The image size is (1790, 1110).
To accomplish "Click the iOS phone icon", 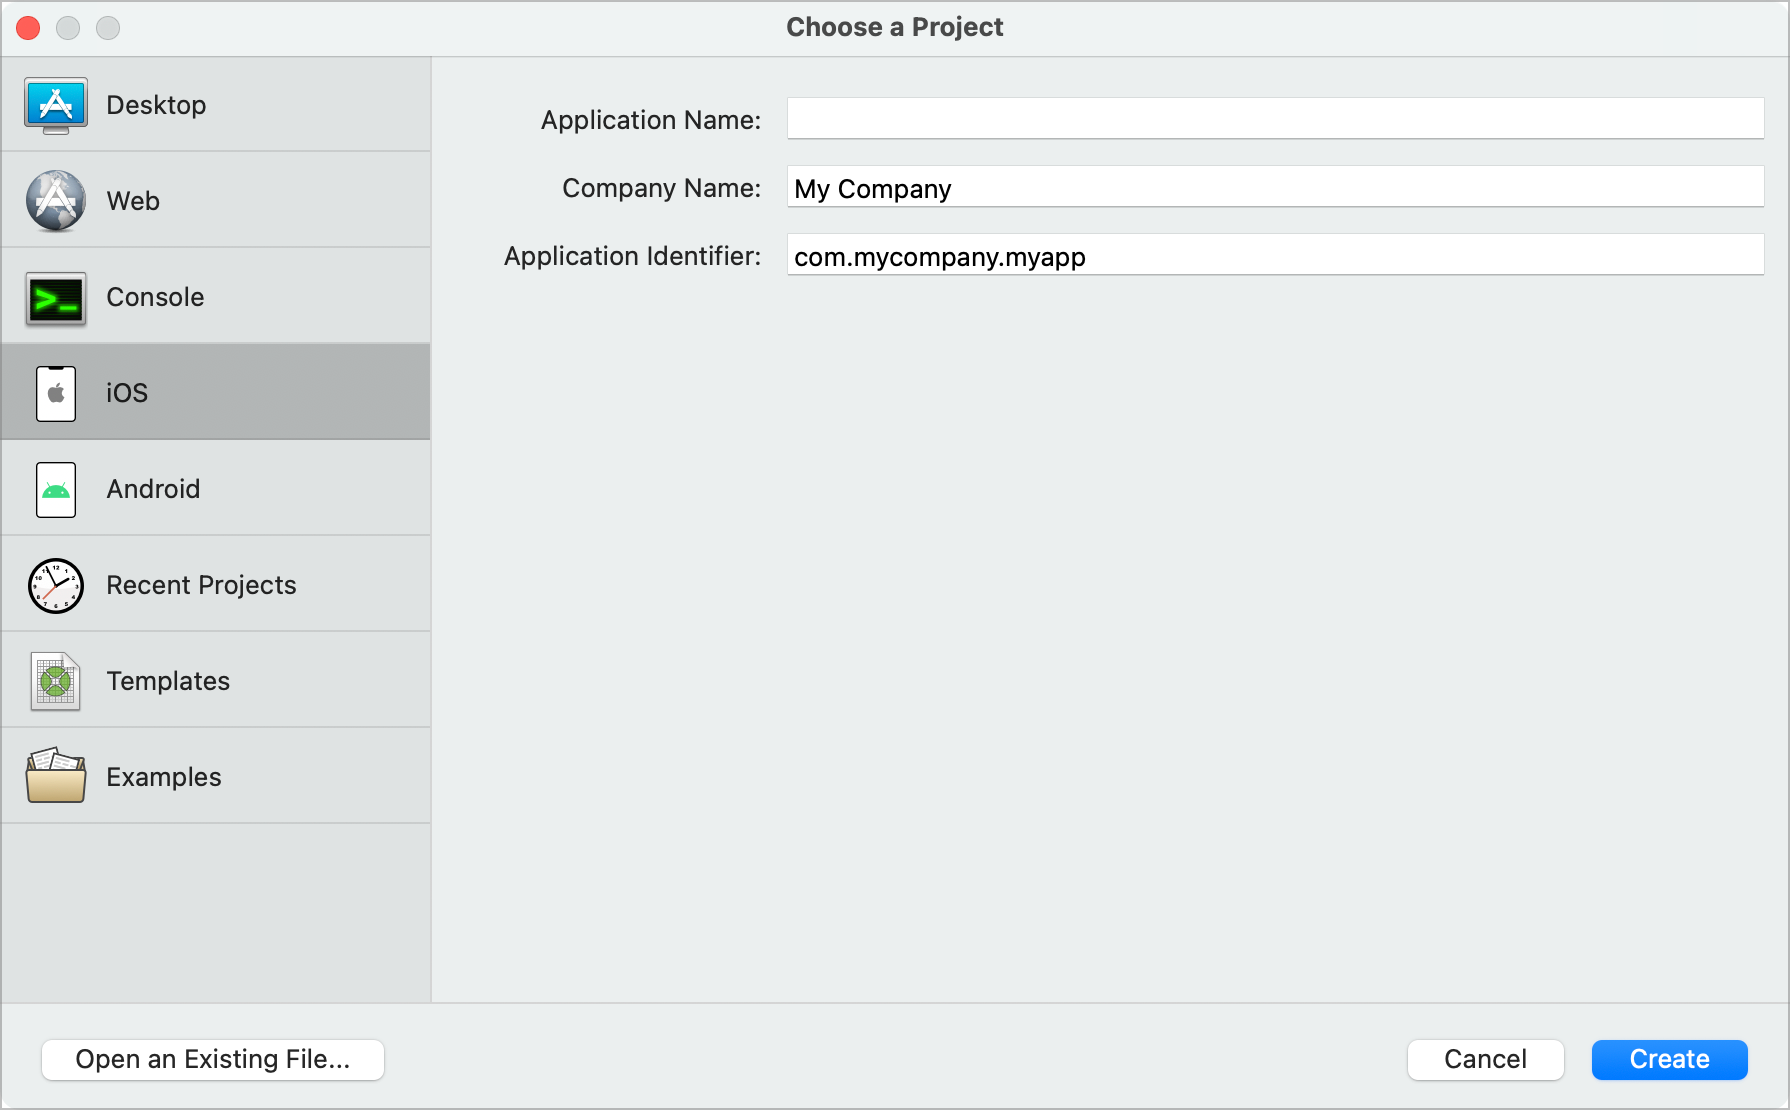I will [56, 393].
